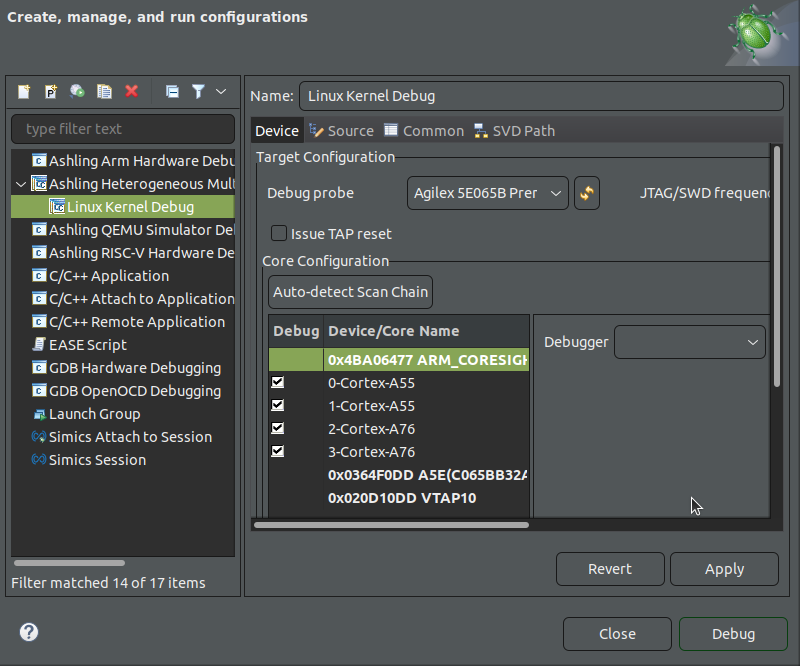Delete selected configuration with red X
Image resolution: width=800 pixels, height=666 pixels.
pos(131,91)
